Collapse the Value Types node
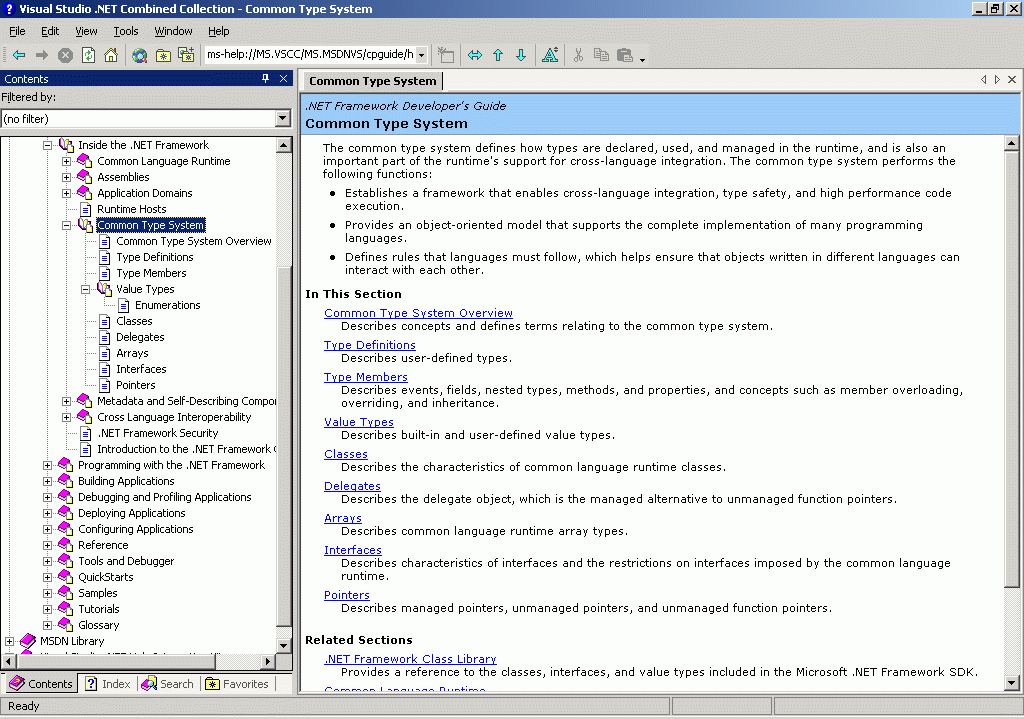 (86, 289)
